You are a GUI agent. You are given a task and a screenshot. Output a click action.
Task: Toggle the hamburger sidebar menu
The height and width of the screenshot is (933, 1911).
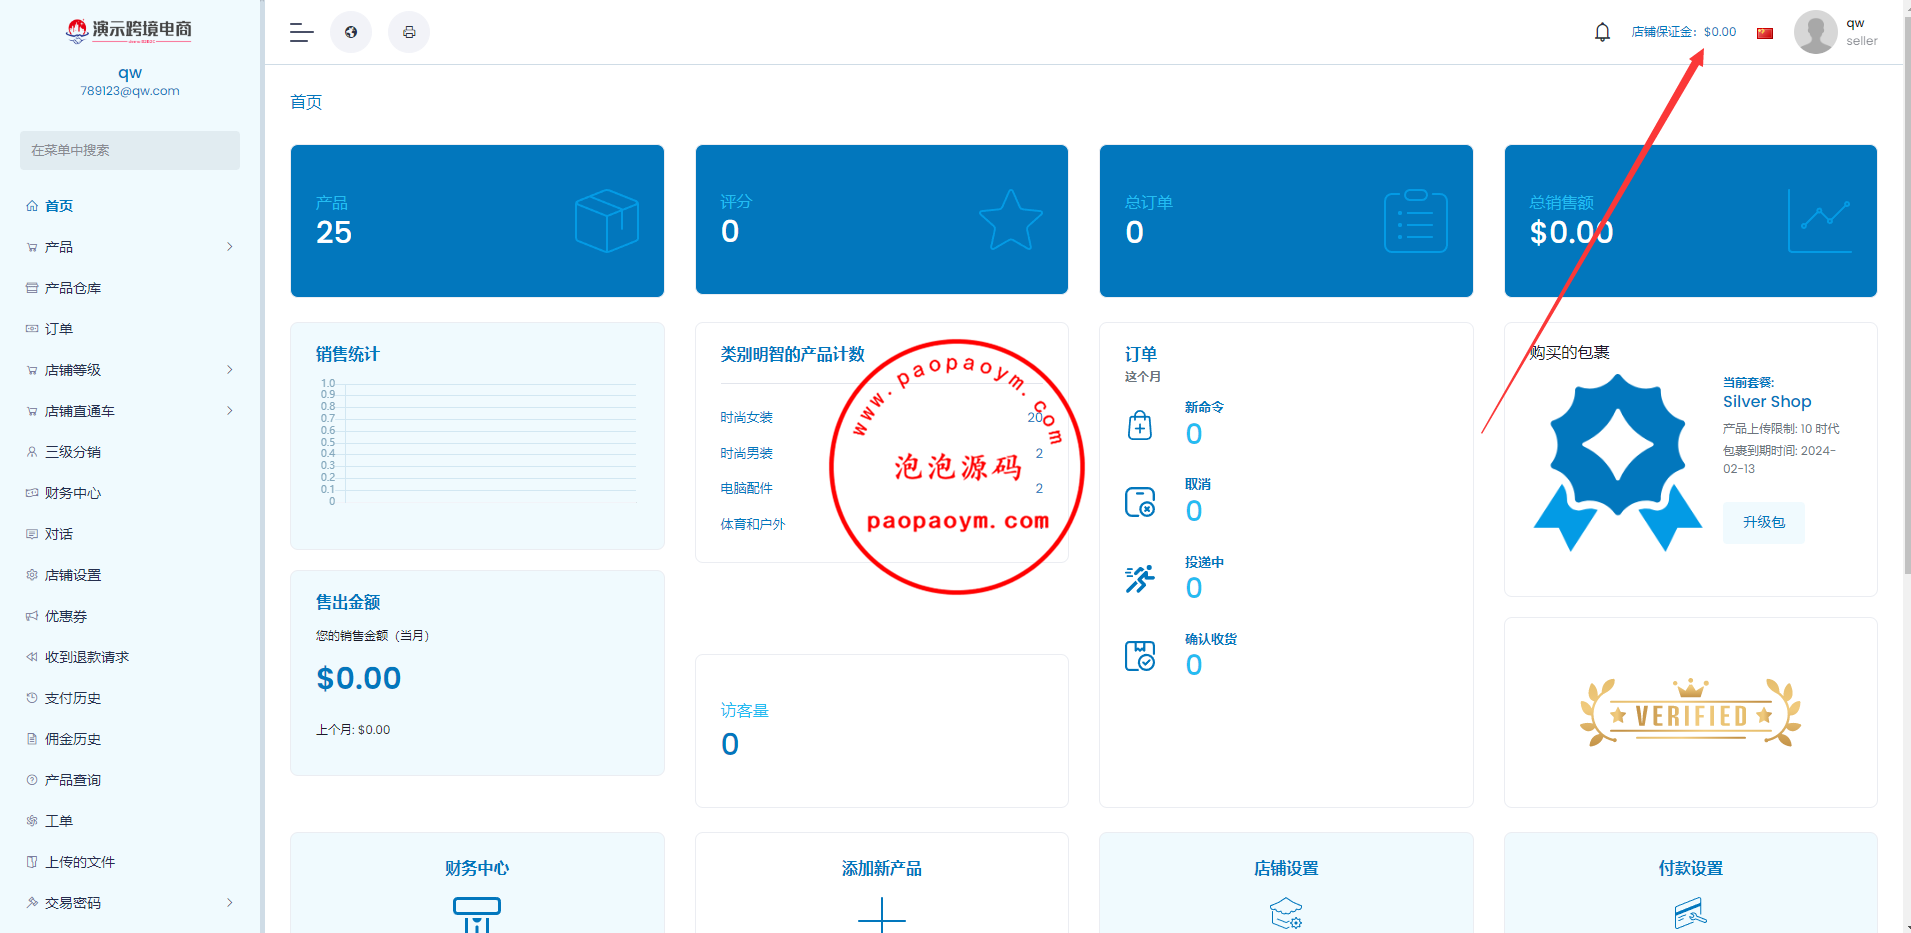(301, 32)
